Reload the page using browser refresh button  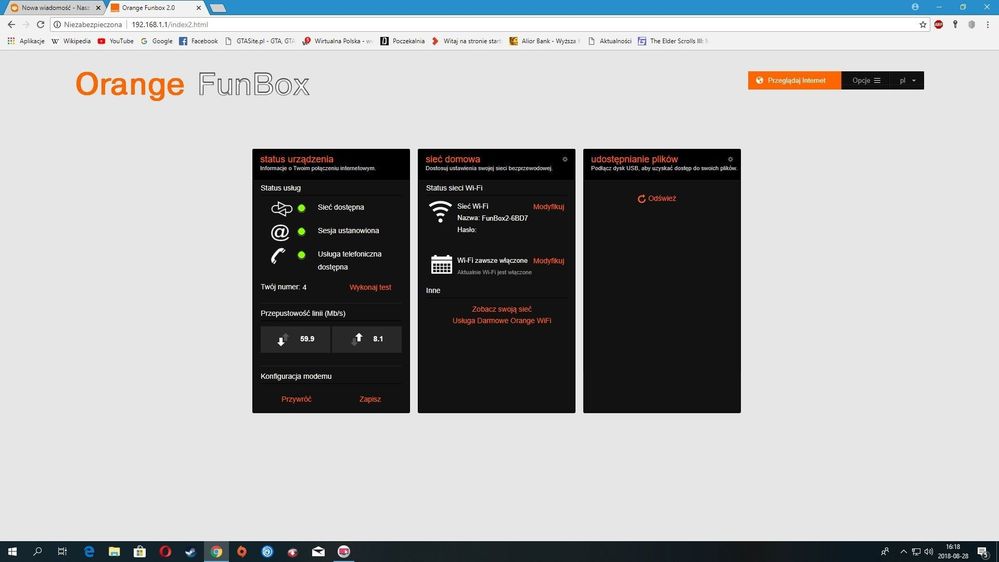(40, 24)
